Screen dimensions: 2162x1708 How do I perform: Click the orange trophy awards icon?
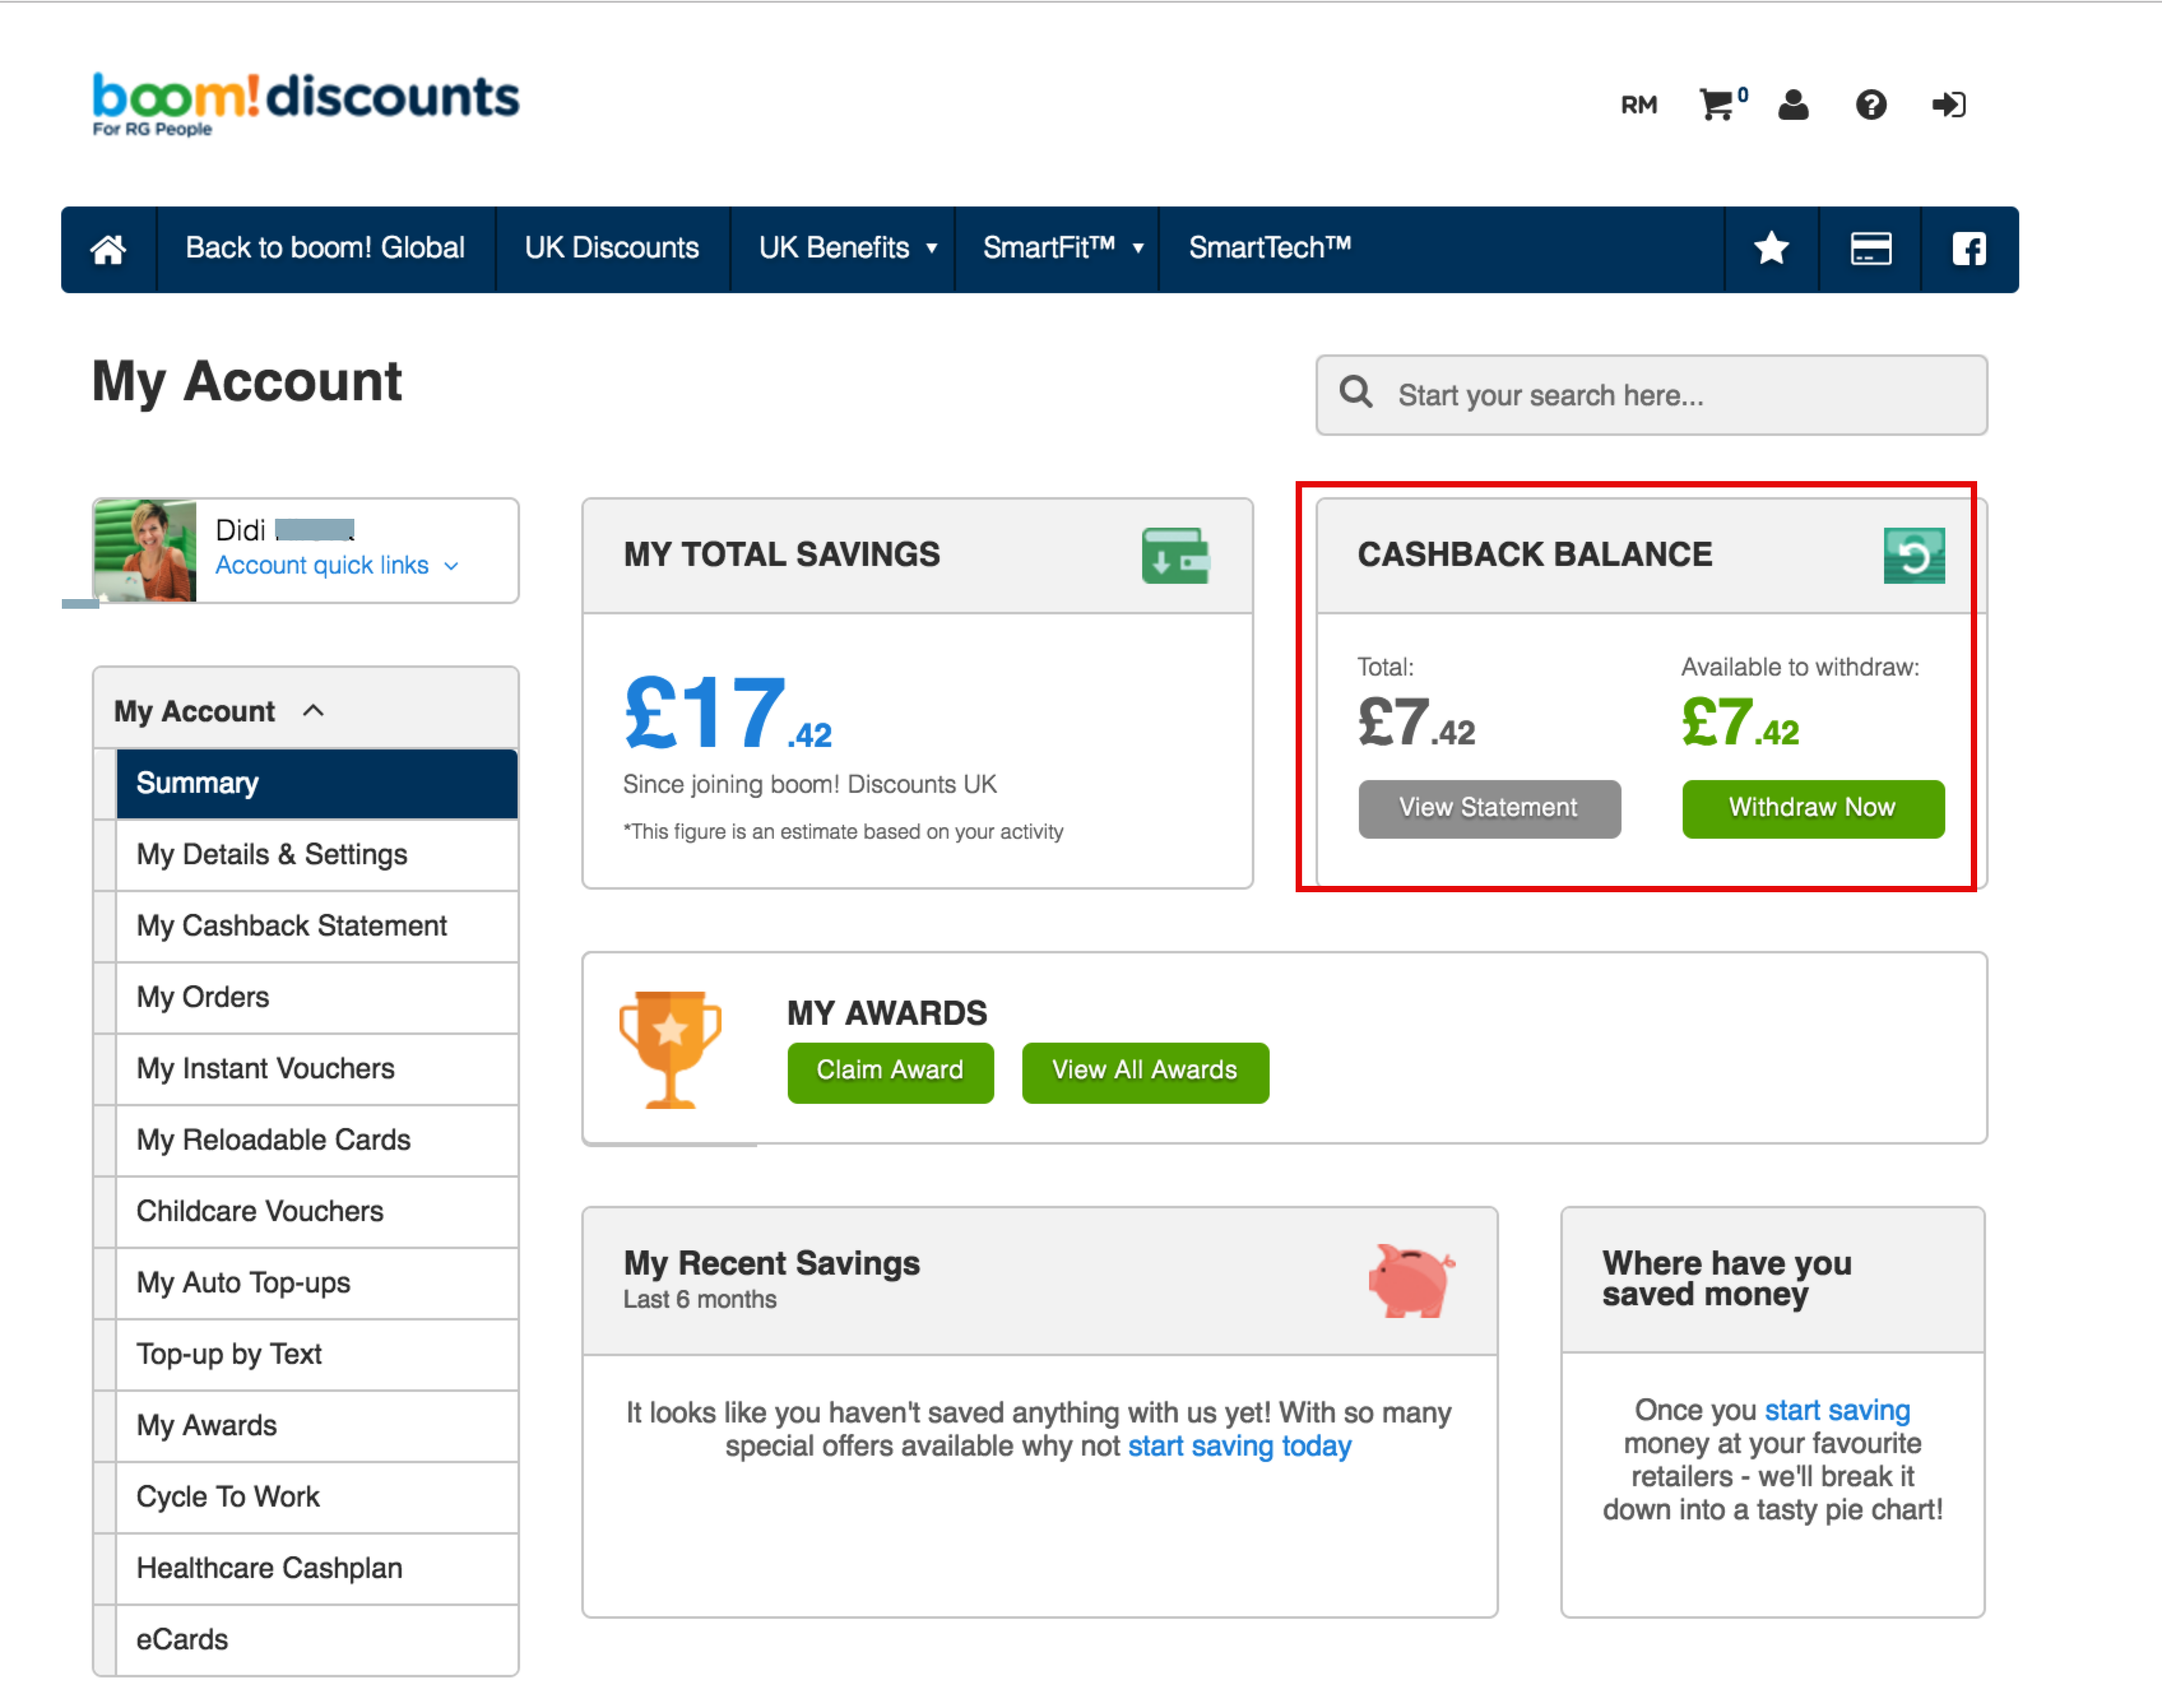(x=669, y=1049)
